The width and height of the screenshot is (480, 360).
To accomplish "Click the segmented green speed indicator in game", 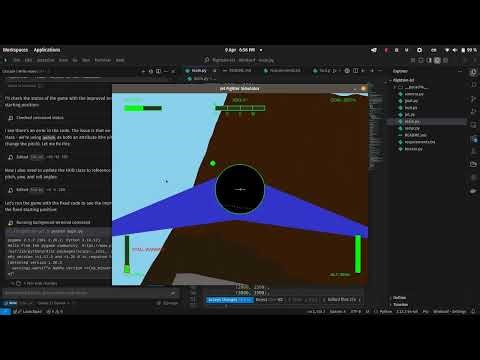I will pyautogui.click(x=240, y=108).
